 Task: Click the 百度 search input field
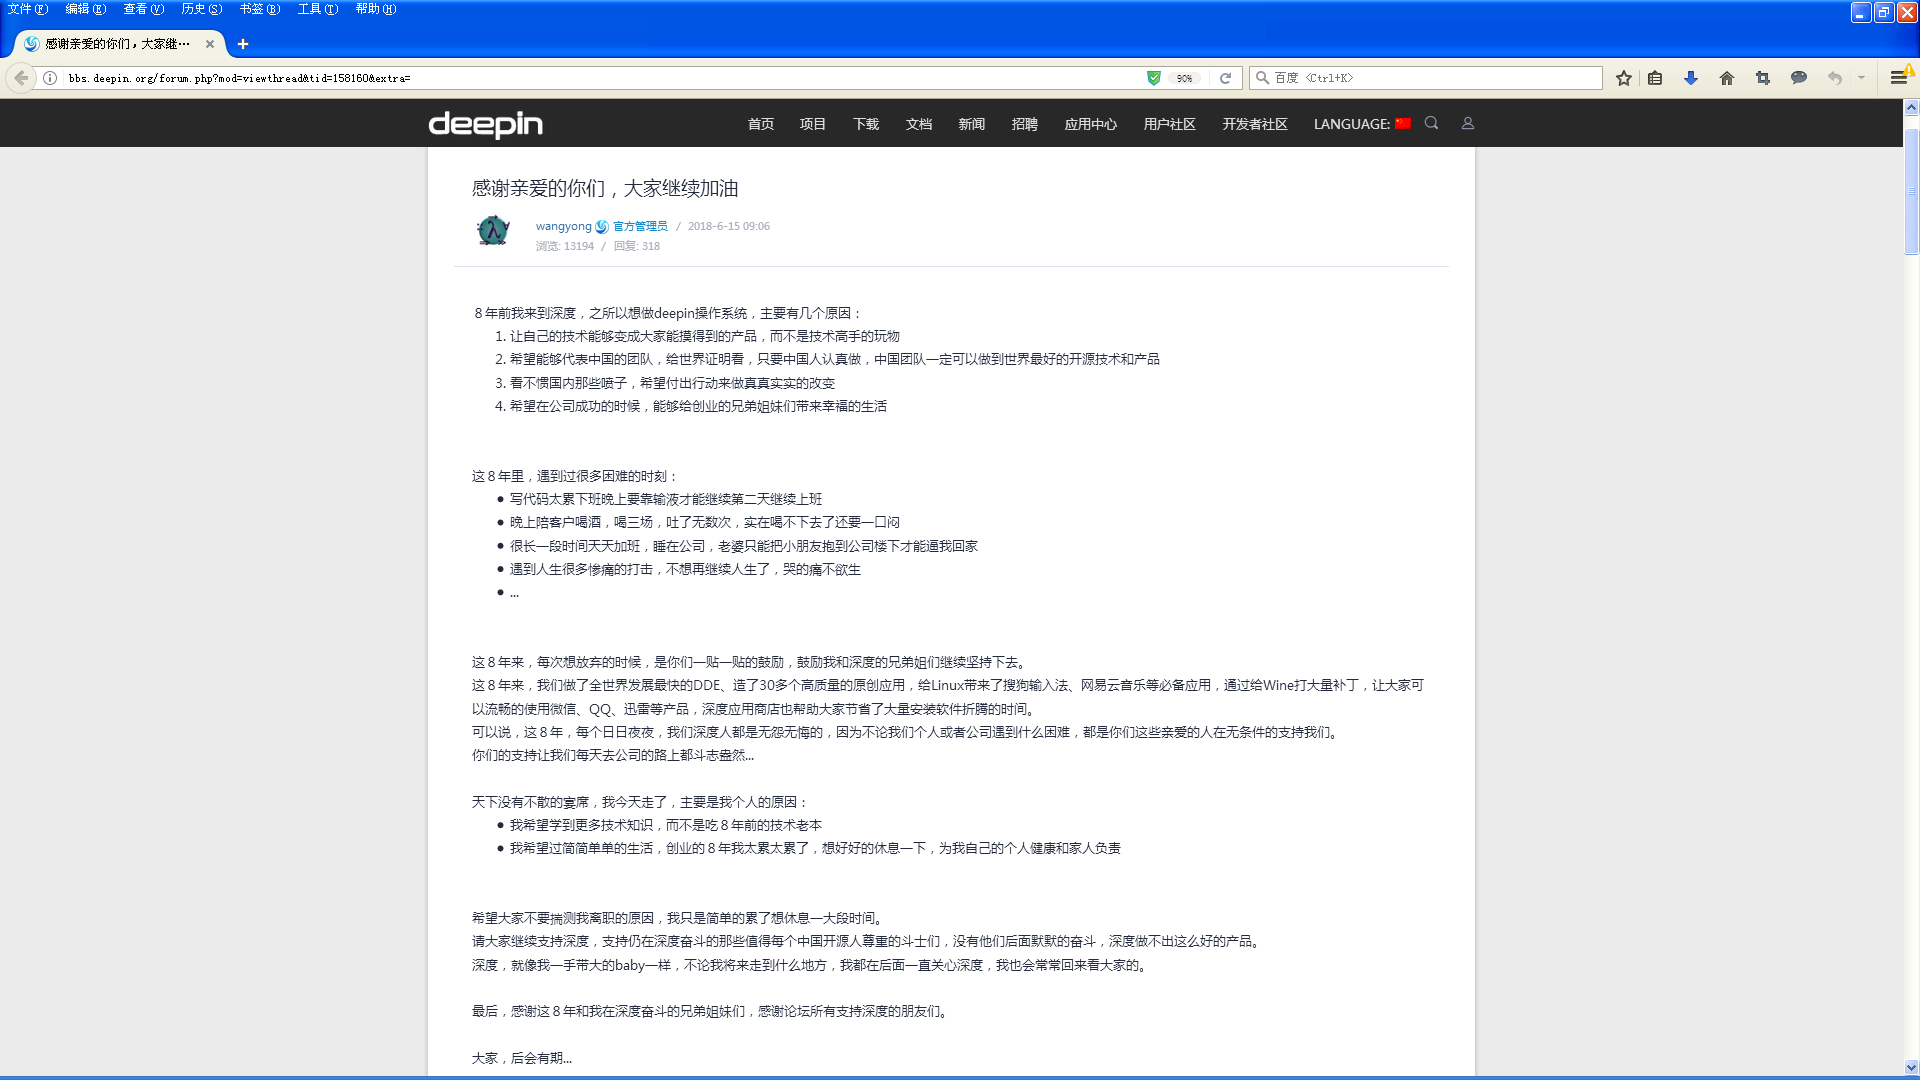click(1430, 78)
